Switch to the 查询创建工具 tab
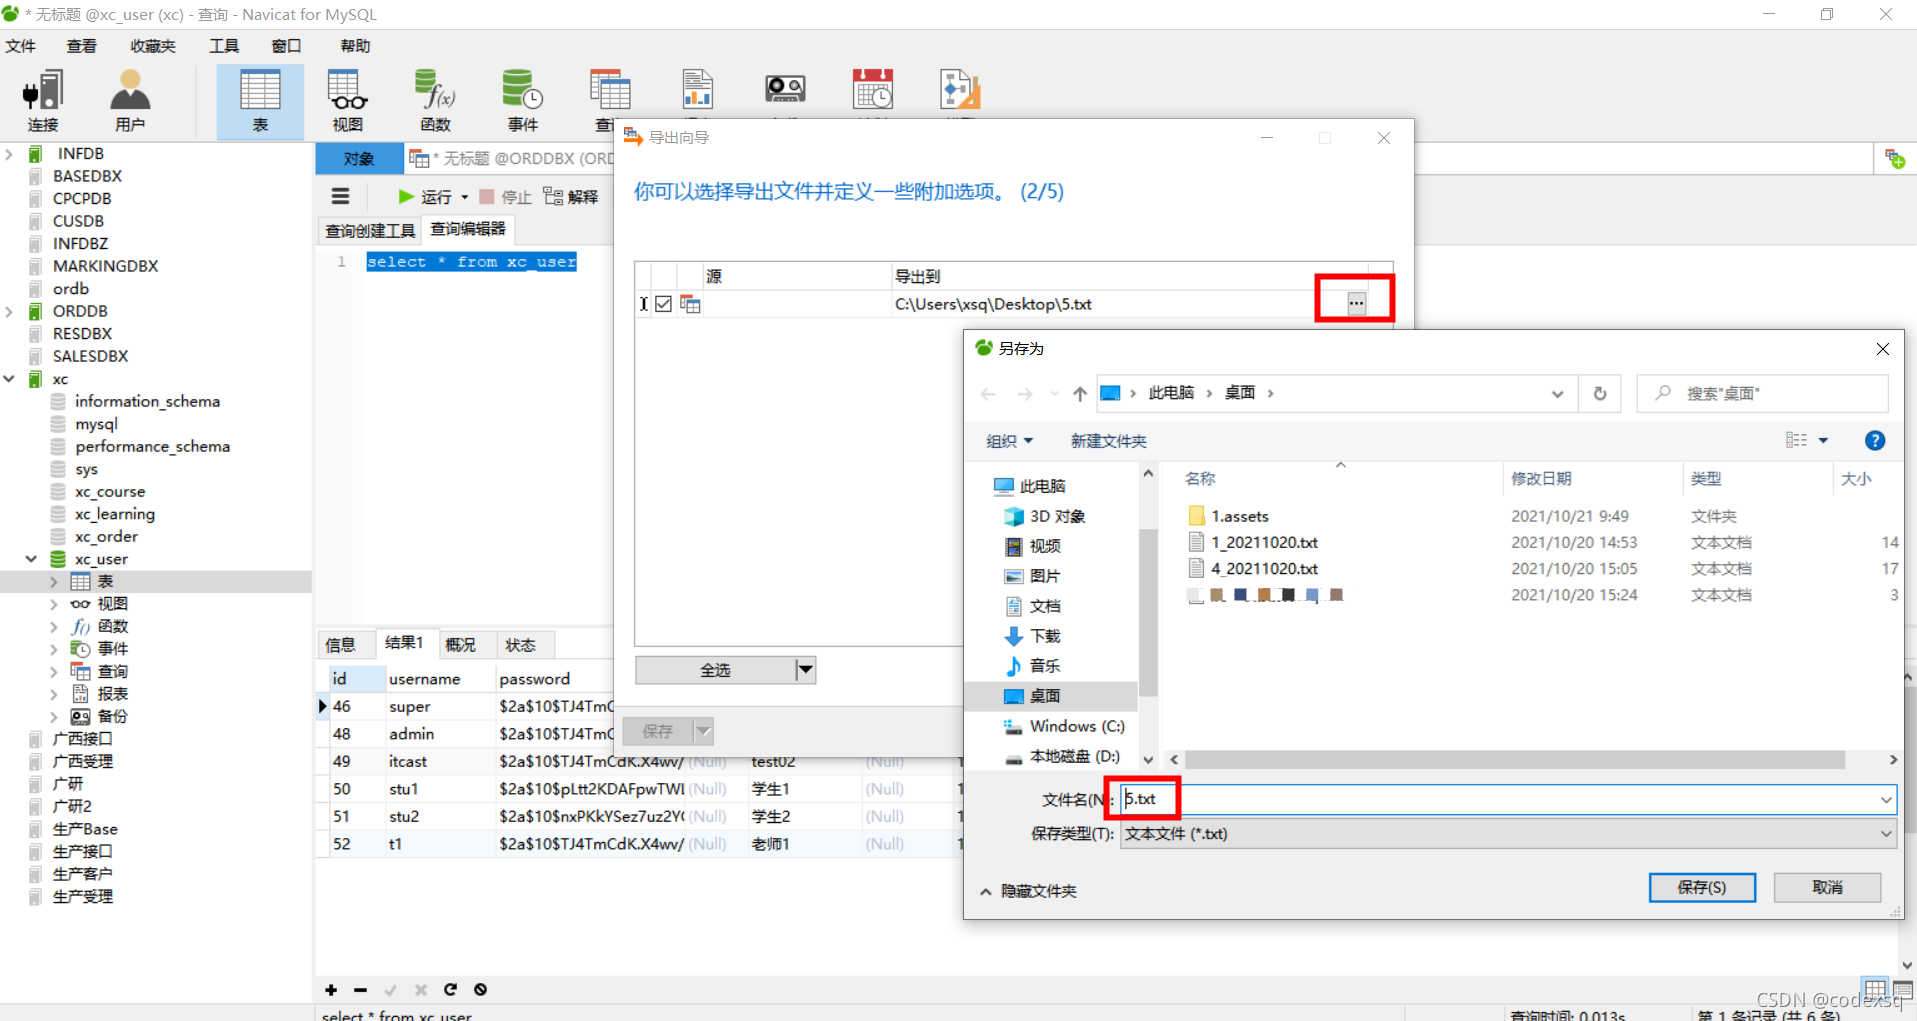 click(x=369, y=229)
